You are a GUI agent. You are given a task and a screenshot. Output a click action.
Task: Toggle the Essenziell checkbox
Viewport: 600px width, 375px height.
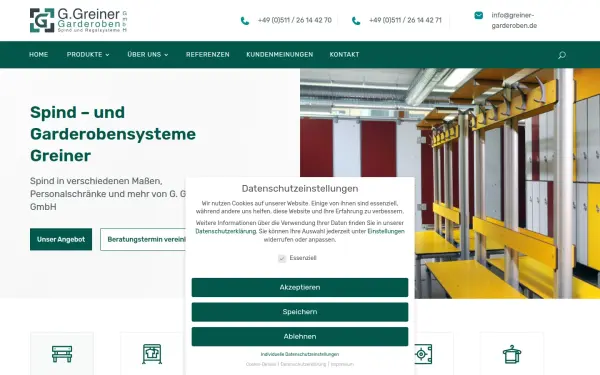[x=282, y=259]
